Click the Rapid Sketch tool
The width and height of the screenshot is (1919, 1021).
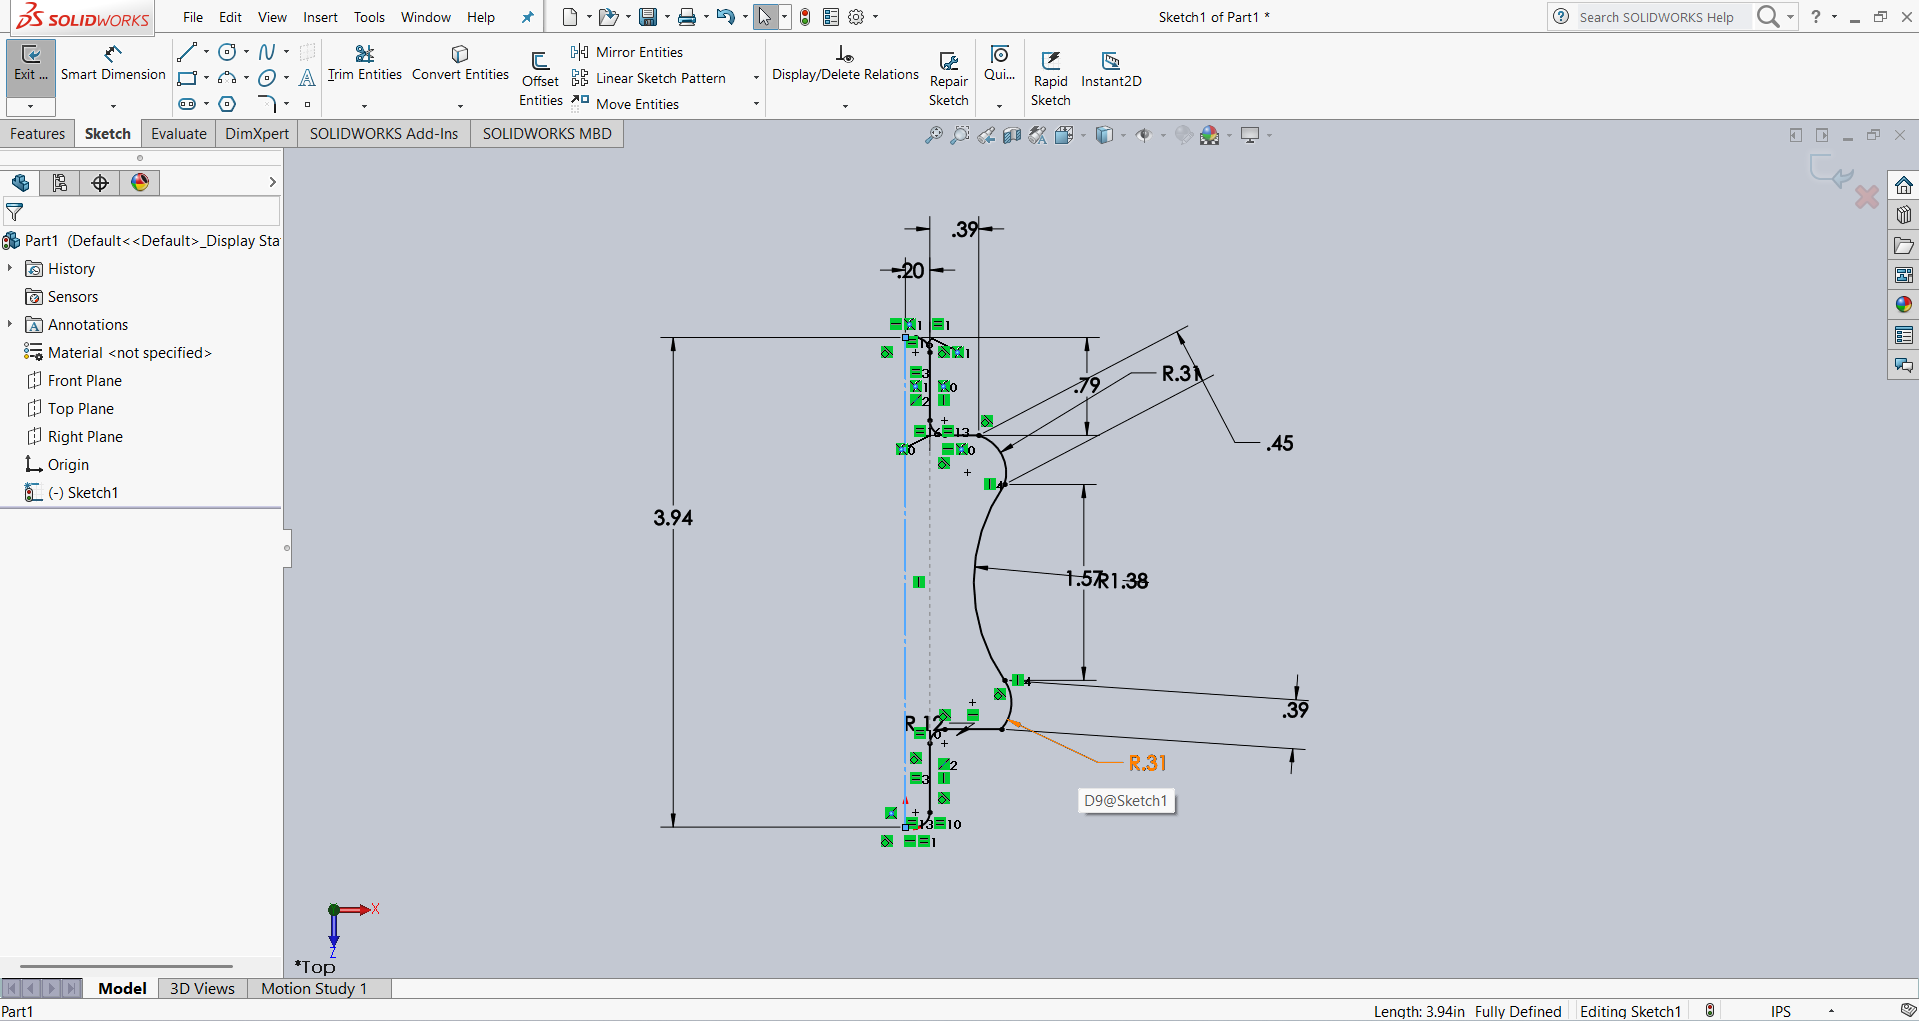(1051, 78)
